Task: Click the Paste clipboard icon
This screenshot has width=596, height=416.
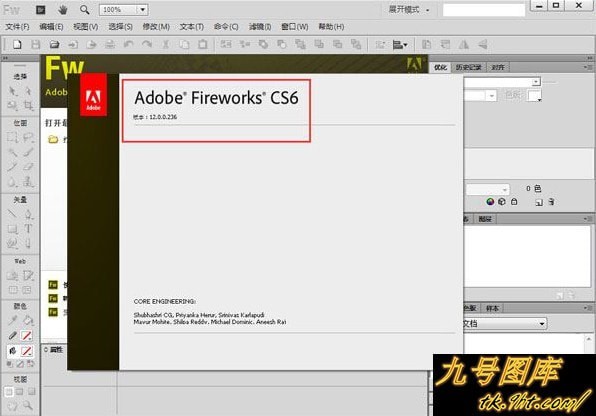Action: 203,44
